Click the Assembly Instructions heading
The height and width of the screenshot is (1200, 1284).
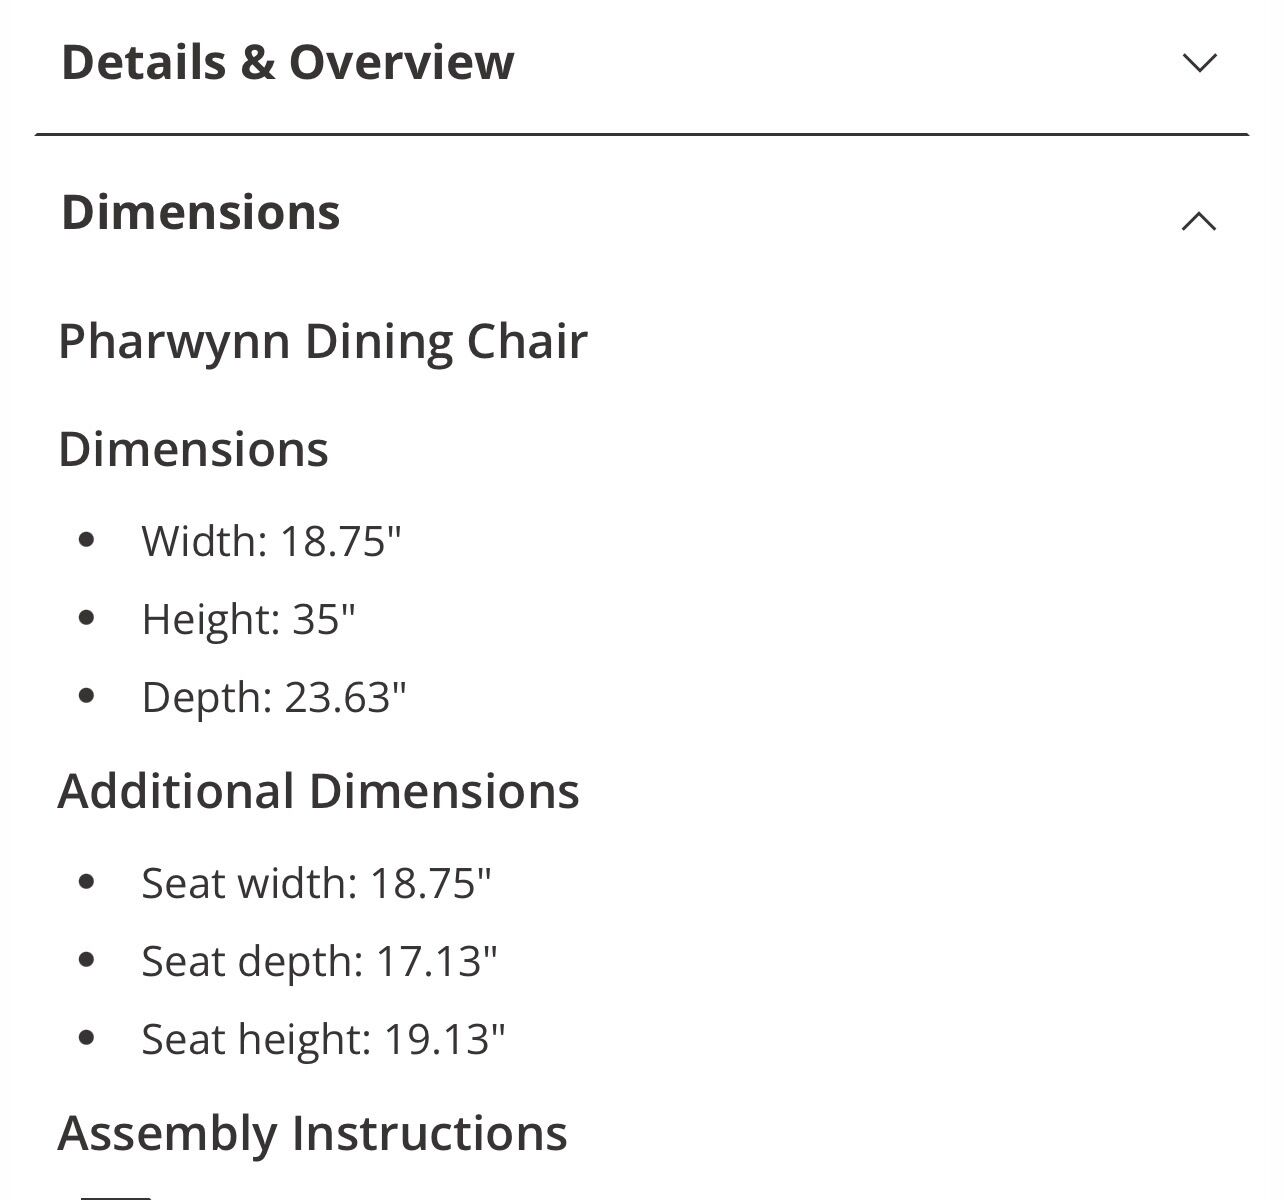[x=312, y=1133]
